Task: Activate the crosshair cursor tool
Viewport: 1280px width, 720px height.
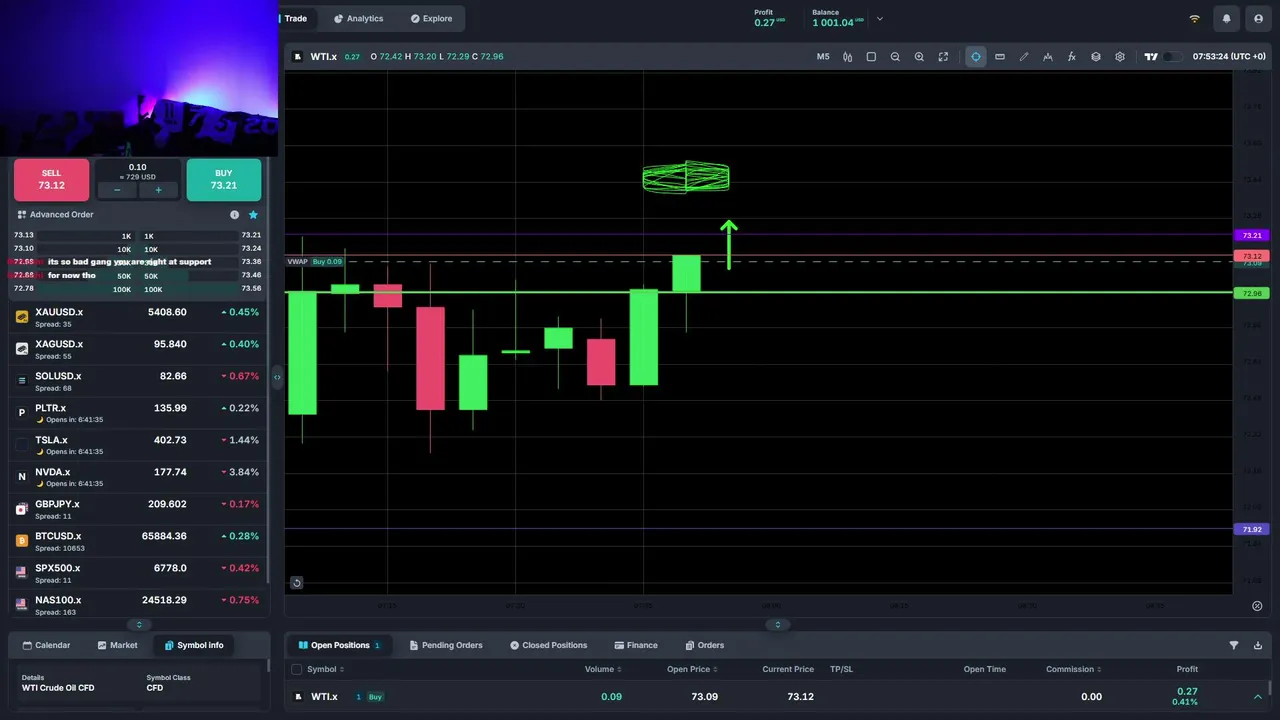Action: pyautogui.click(x=976, y=57)
